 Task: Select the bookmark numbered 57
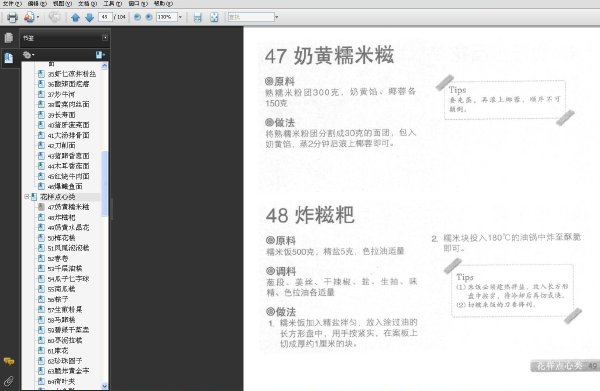pyautogui.click(x=65, y=310)
